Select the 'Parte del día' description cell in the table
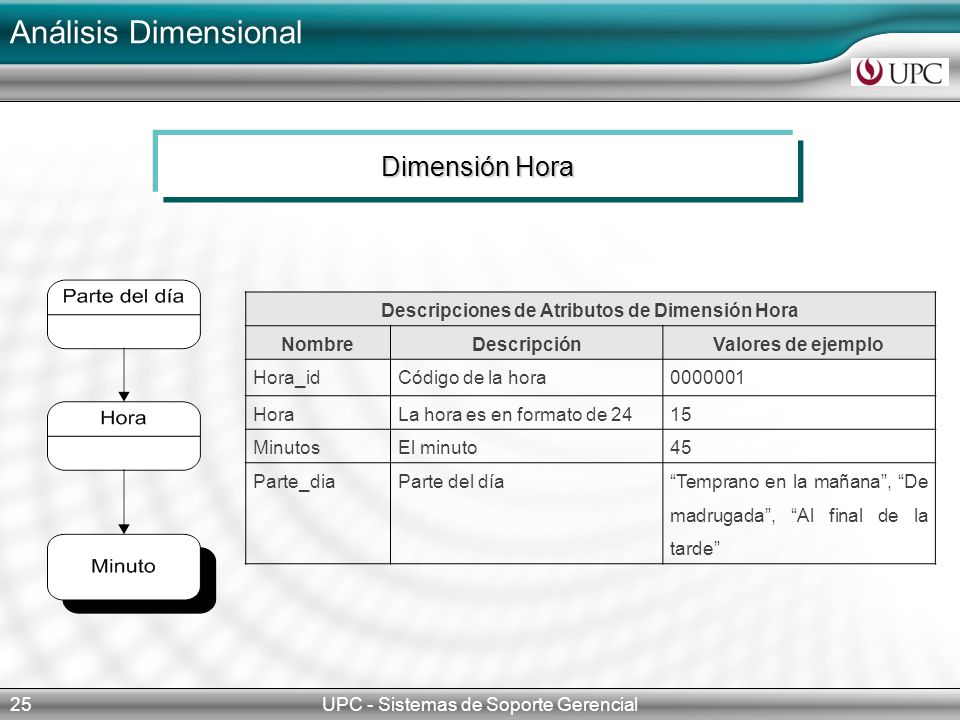Screen dimensions: 960x720 click(x=527, y=514)
